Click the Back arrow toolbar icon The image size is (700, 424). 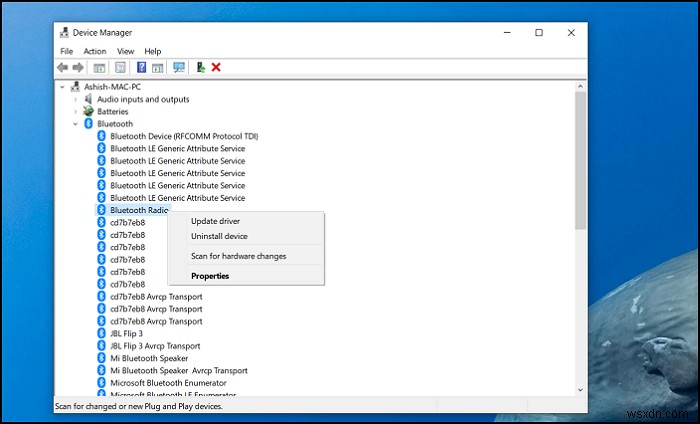click(x=62, y=67)
